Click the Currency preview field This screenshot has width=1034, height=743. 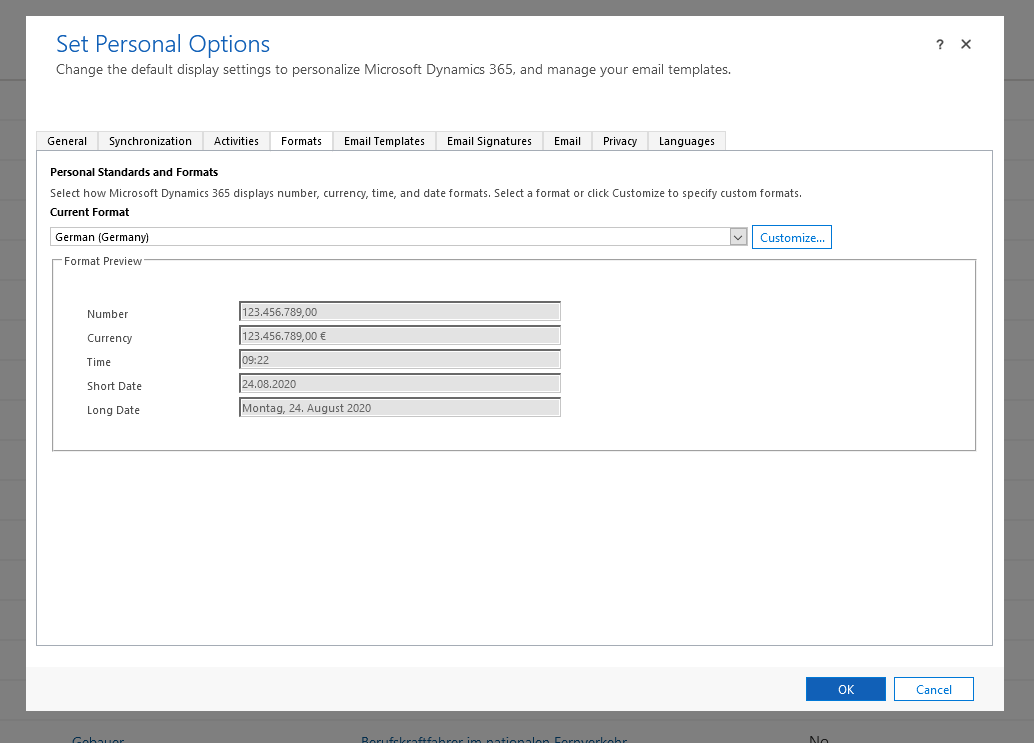click(x=400, y=336)
